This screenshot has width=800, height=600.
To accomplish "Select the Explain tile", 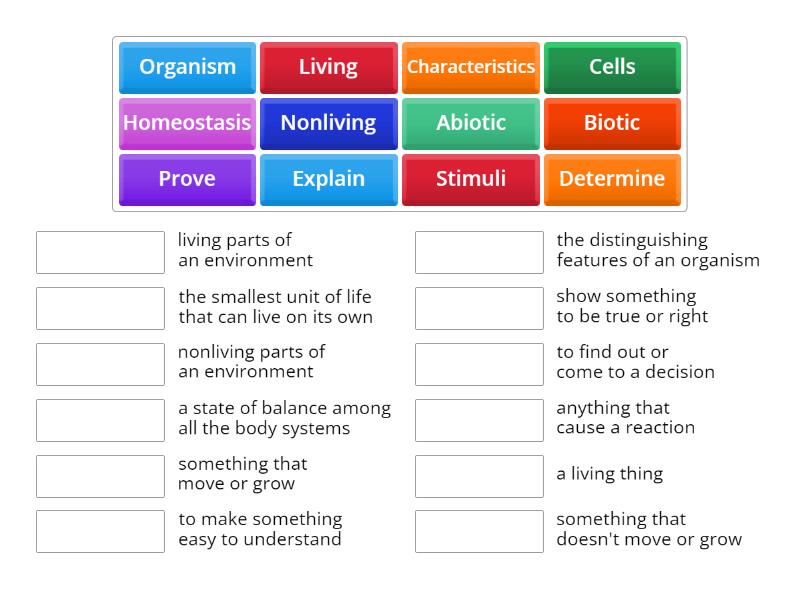I will tap(329, 179).
